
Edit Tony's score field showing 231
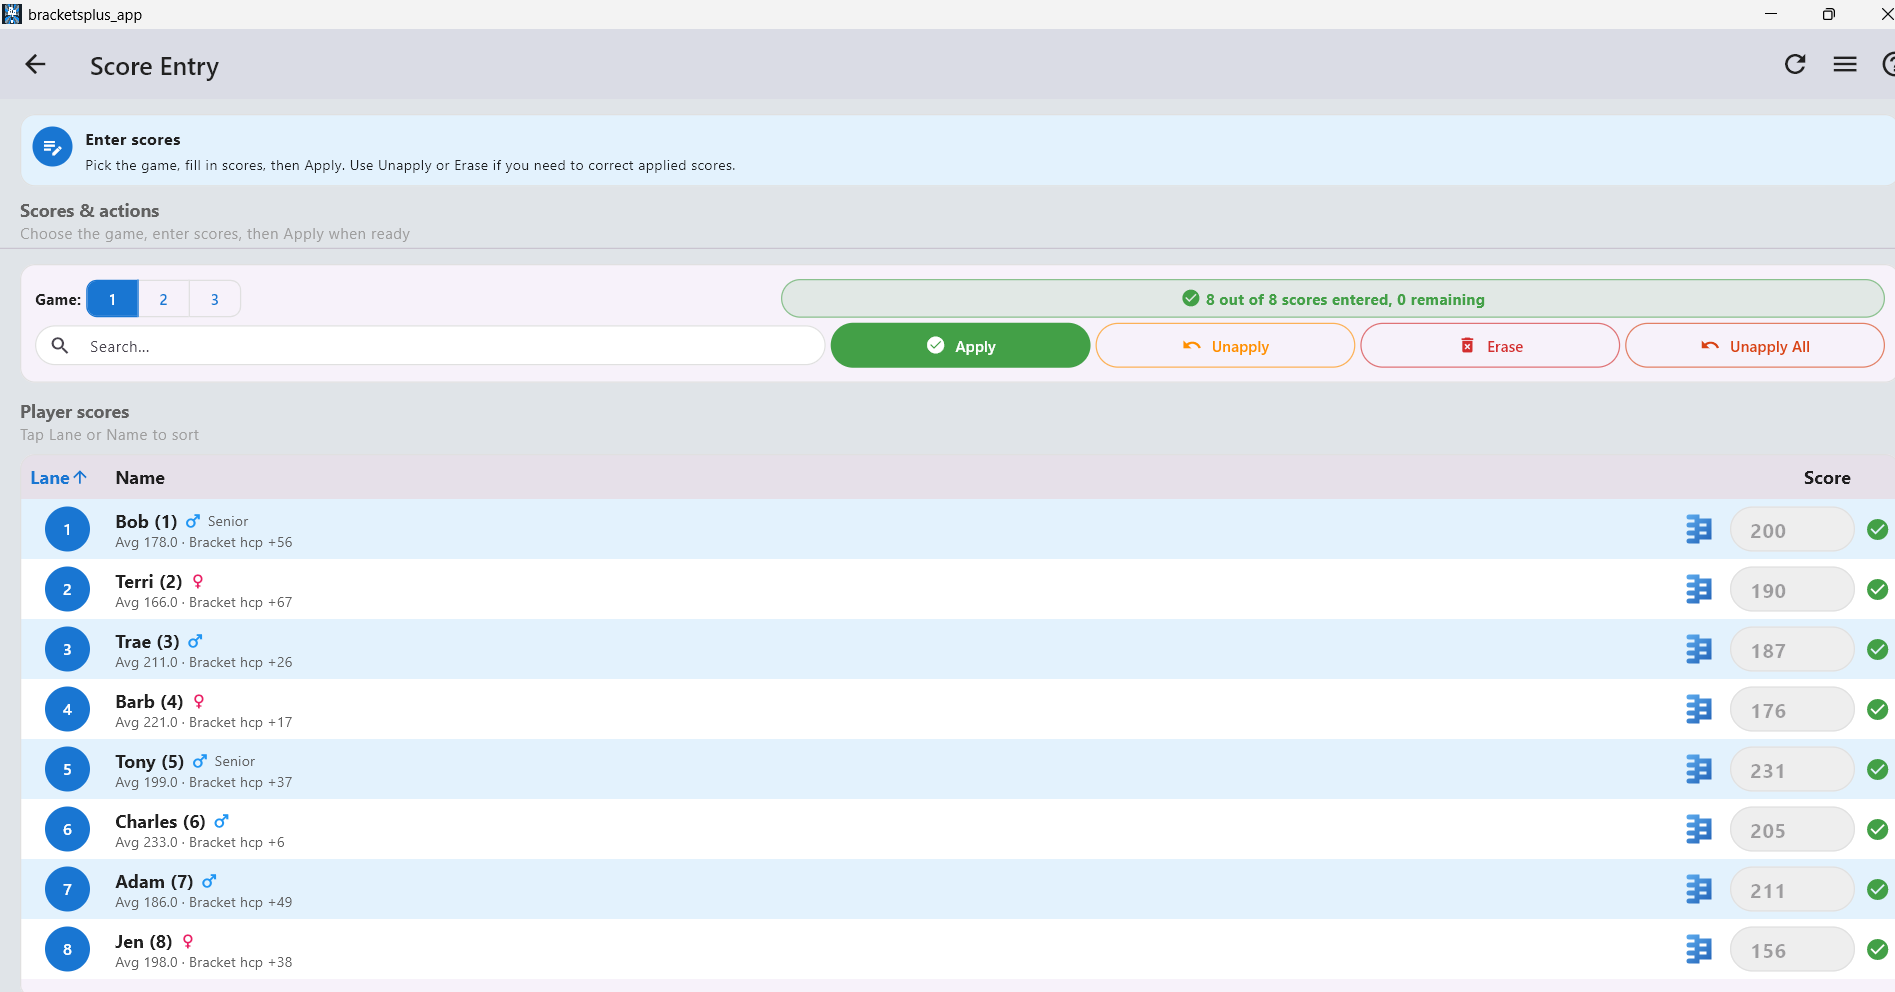(1792, 770)
